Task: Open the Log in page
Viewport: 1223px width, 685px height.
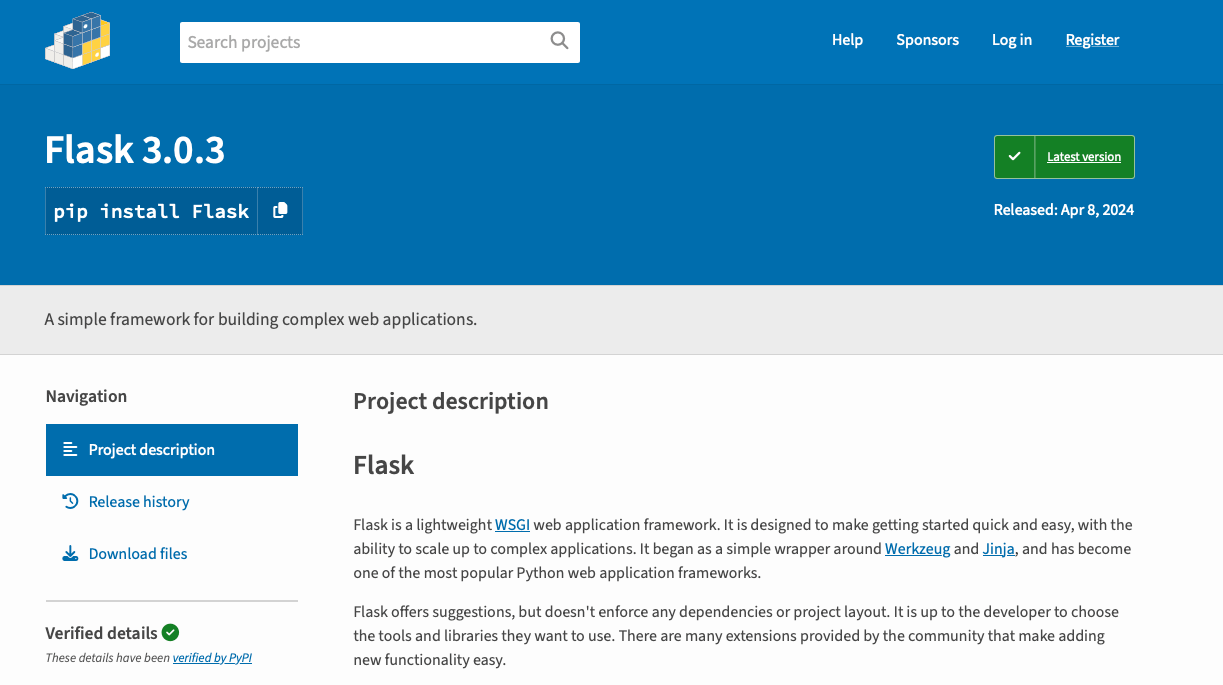Action: coord(1011,40)
